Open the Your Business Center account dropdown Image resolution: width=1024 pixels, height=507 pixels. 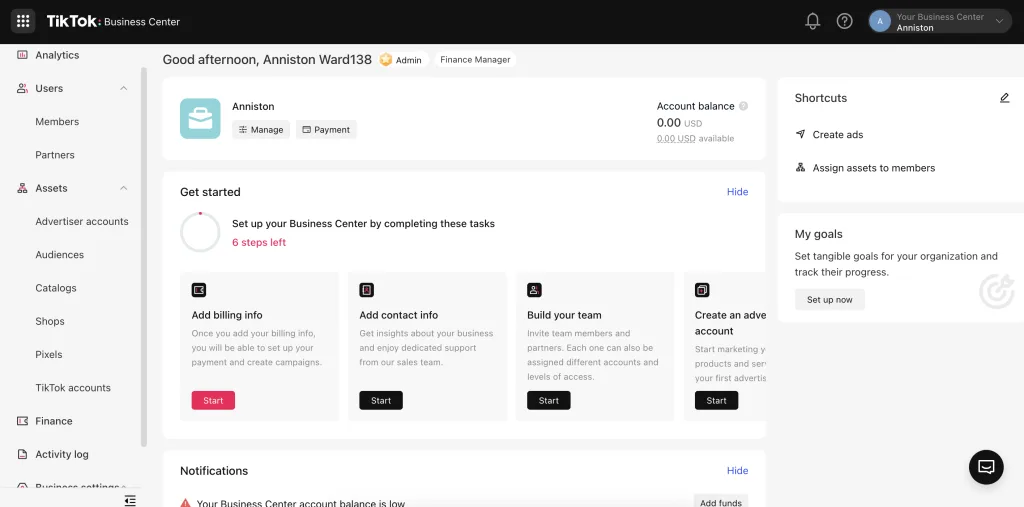pyautogui.click(x=940, y=22)
